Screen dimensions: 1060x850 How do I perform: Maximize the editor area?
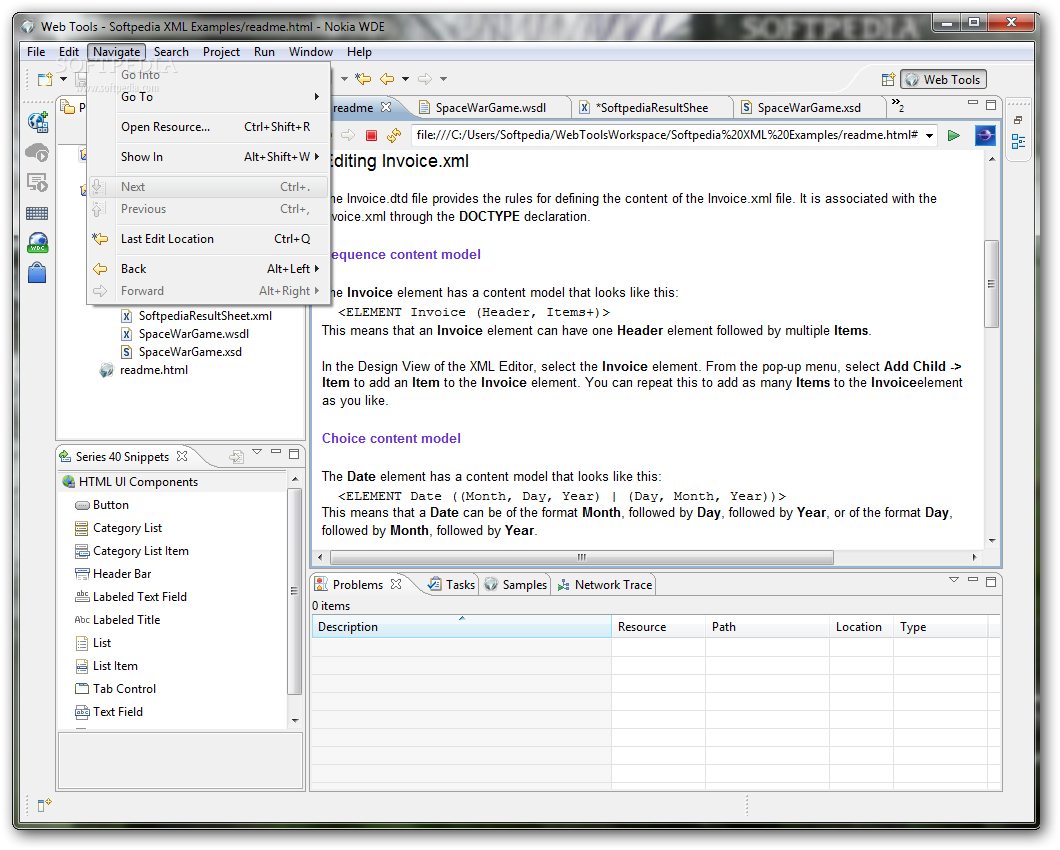point(991,105)
